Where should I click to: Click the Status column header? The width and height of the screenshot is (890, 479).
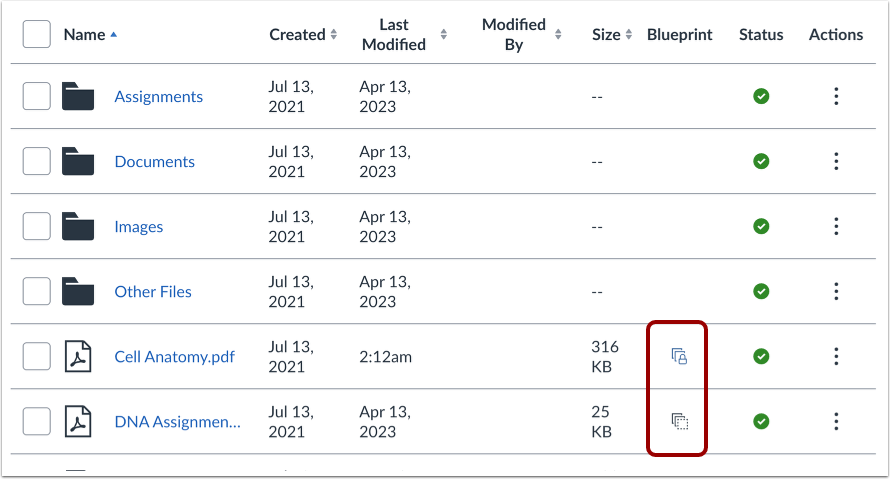[x=761, y=35]
